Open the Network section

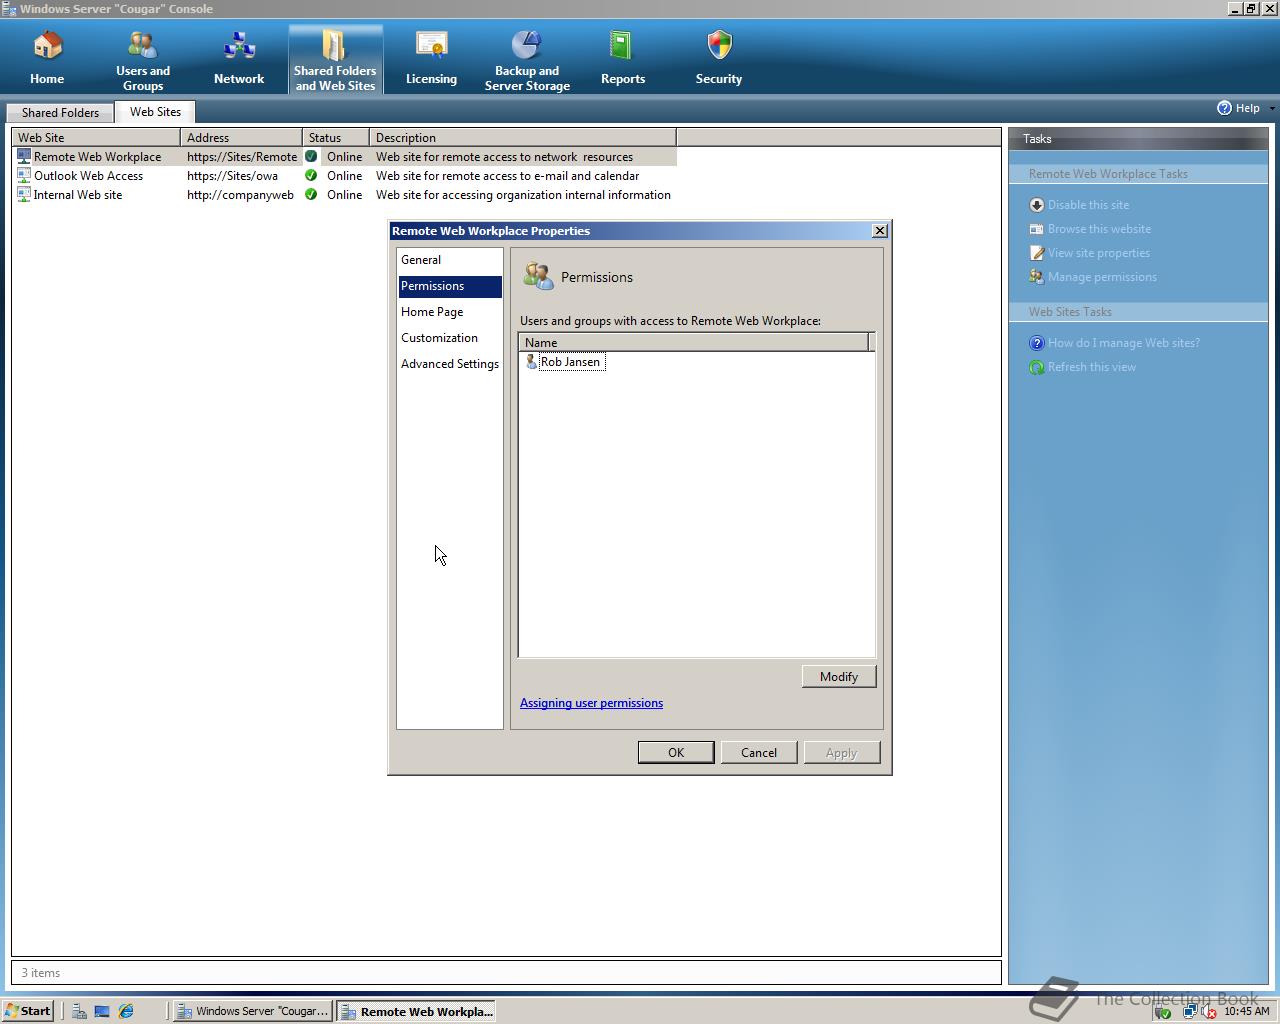click(x=239, y=60)
